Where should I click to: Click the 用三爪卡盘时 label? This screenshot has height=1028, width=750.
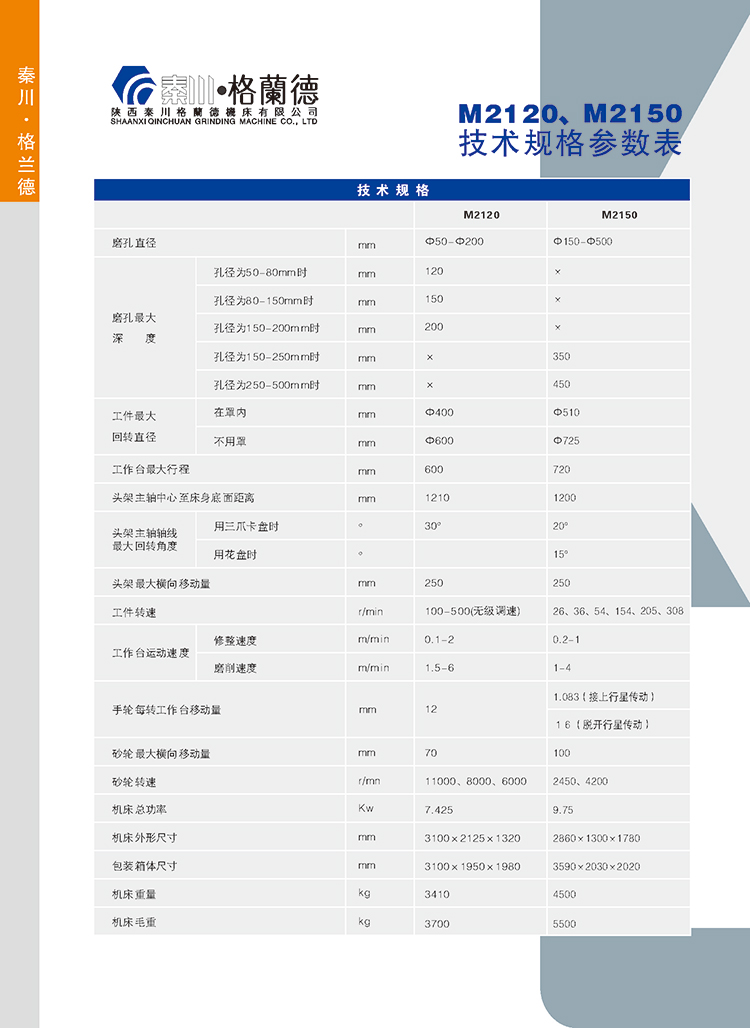point(246,526)
